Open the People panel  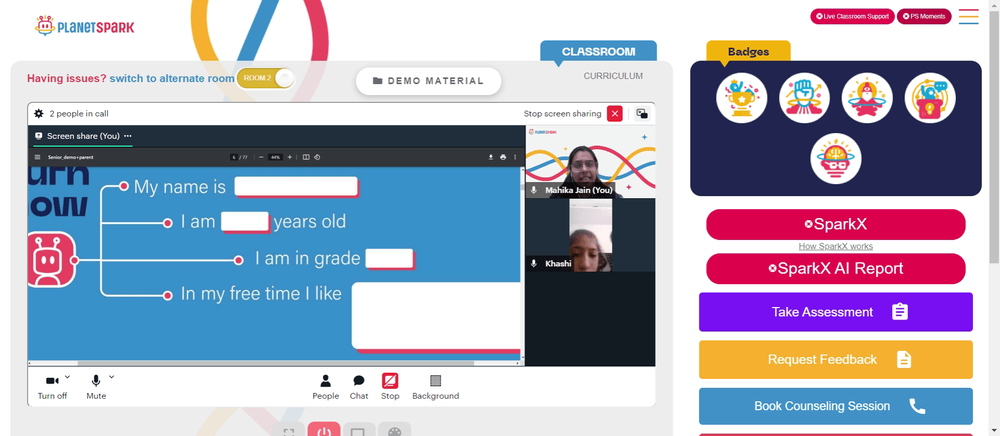click(325, 387)
